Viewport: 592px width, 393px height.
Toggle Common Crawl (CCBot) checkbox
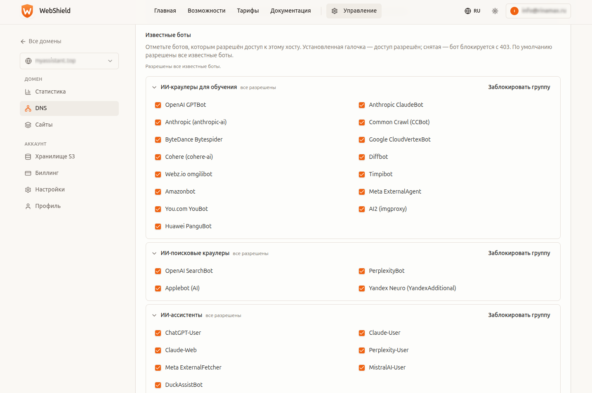362,122
